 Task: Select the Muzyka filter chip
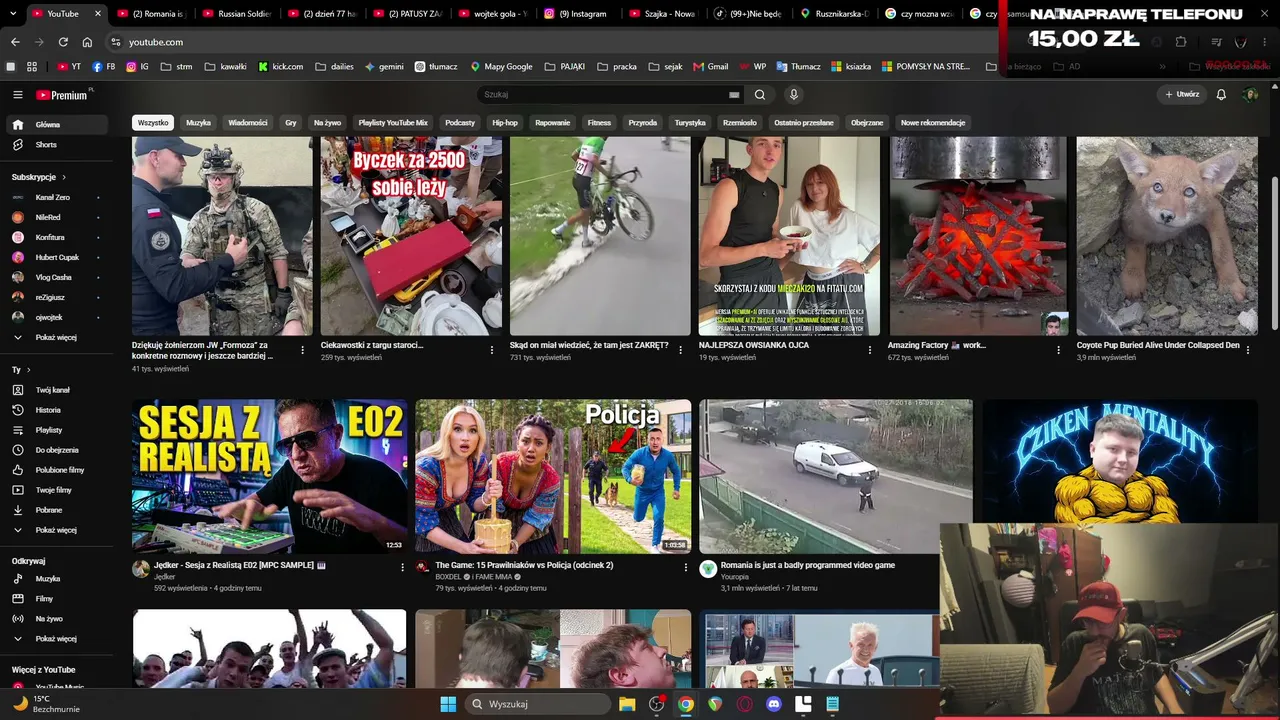coord(199,123)
